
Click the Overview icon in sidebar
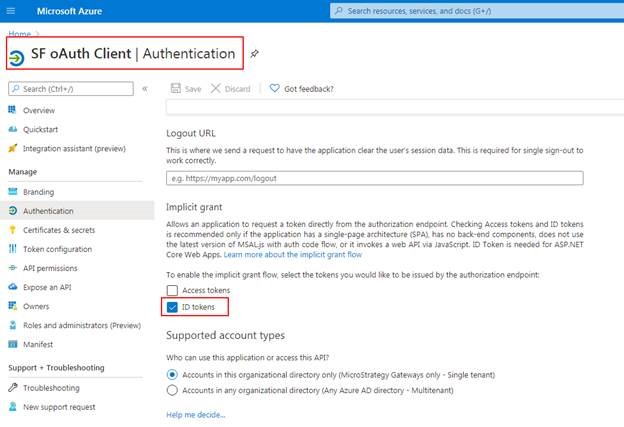pos(13,110)
